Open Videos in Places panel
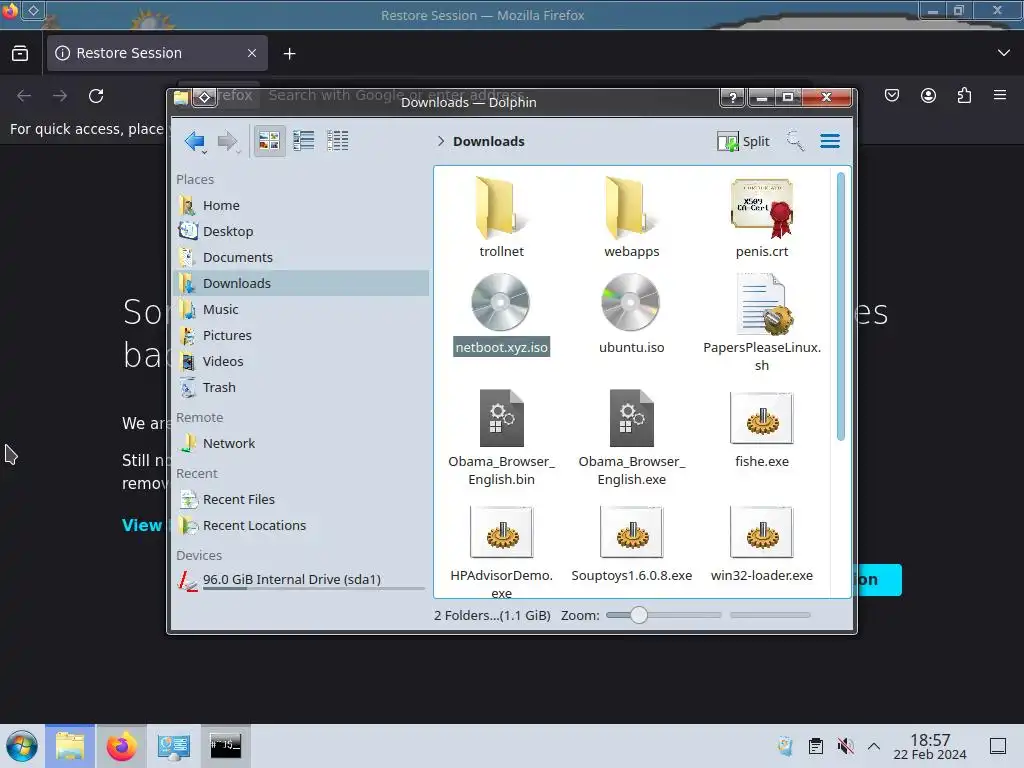This screenshot has height=768, width=1024. point(302,361)
